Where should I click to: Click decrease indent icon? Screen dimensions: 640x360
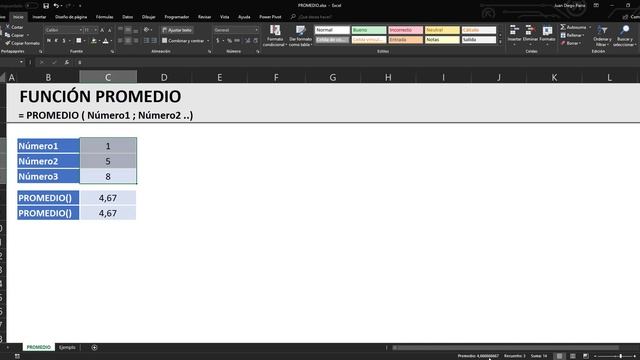[x=146, y=41]
